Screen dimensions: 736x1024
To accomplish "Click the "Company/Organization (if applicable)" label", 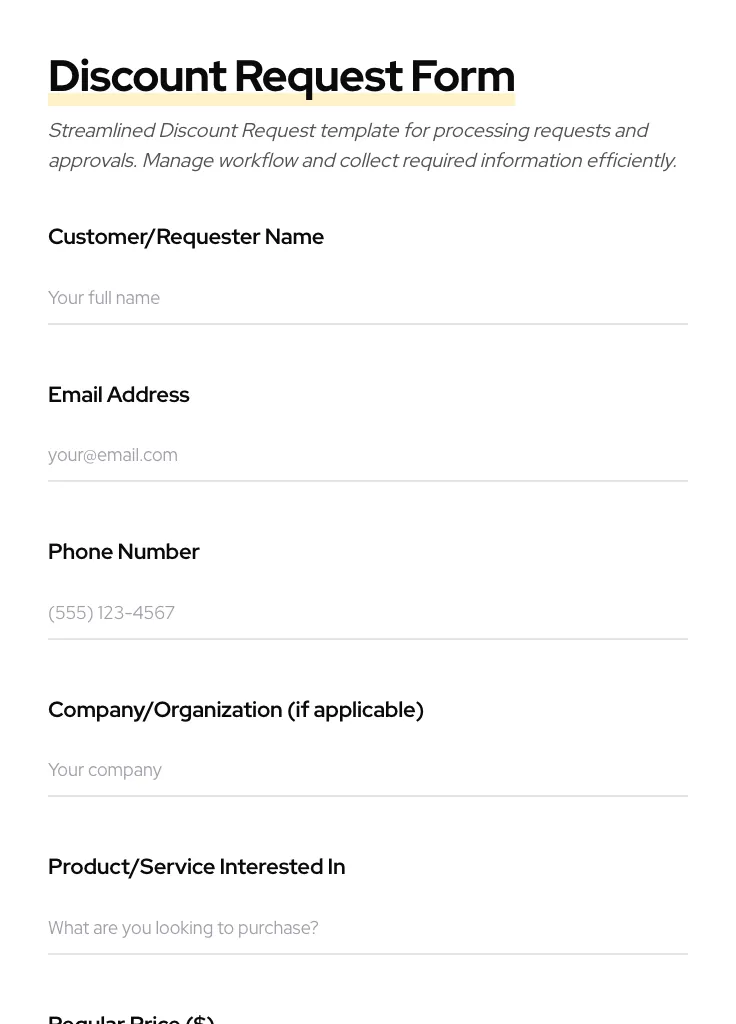I will pos(236,710).
